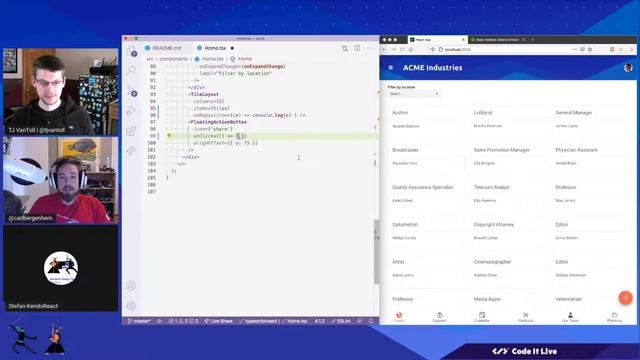This screenshot has width=640, height=360.
Task: Open the VS Code Explorer activity icon
Action: coord(131,51)
